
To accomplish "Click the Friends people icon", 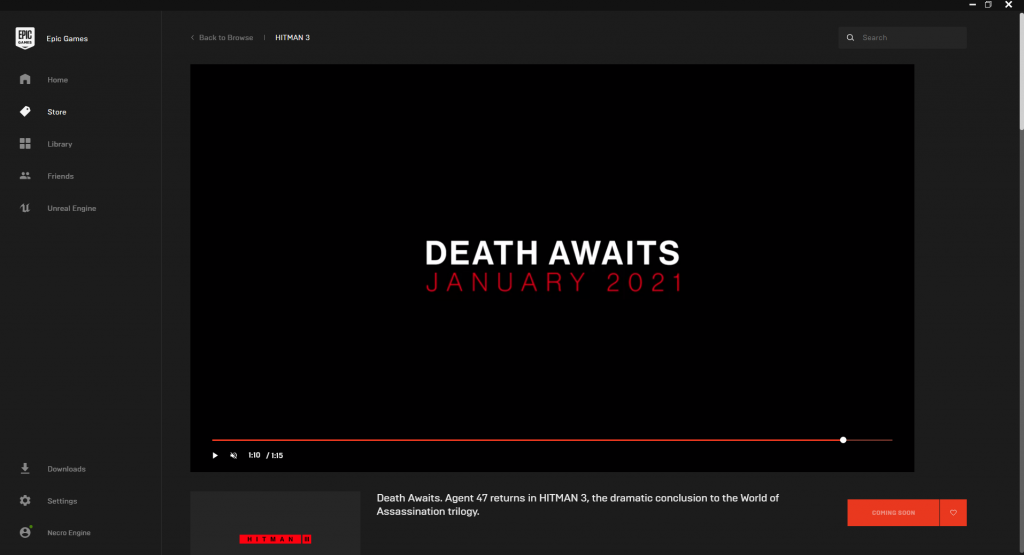I will [25, 176].
